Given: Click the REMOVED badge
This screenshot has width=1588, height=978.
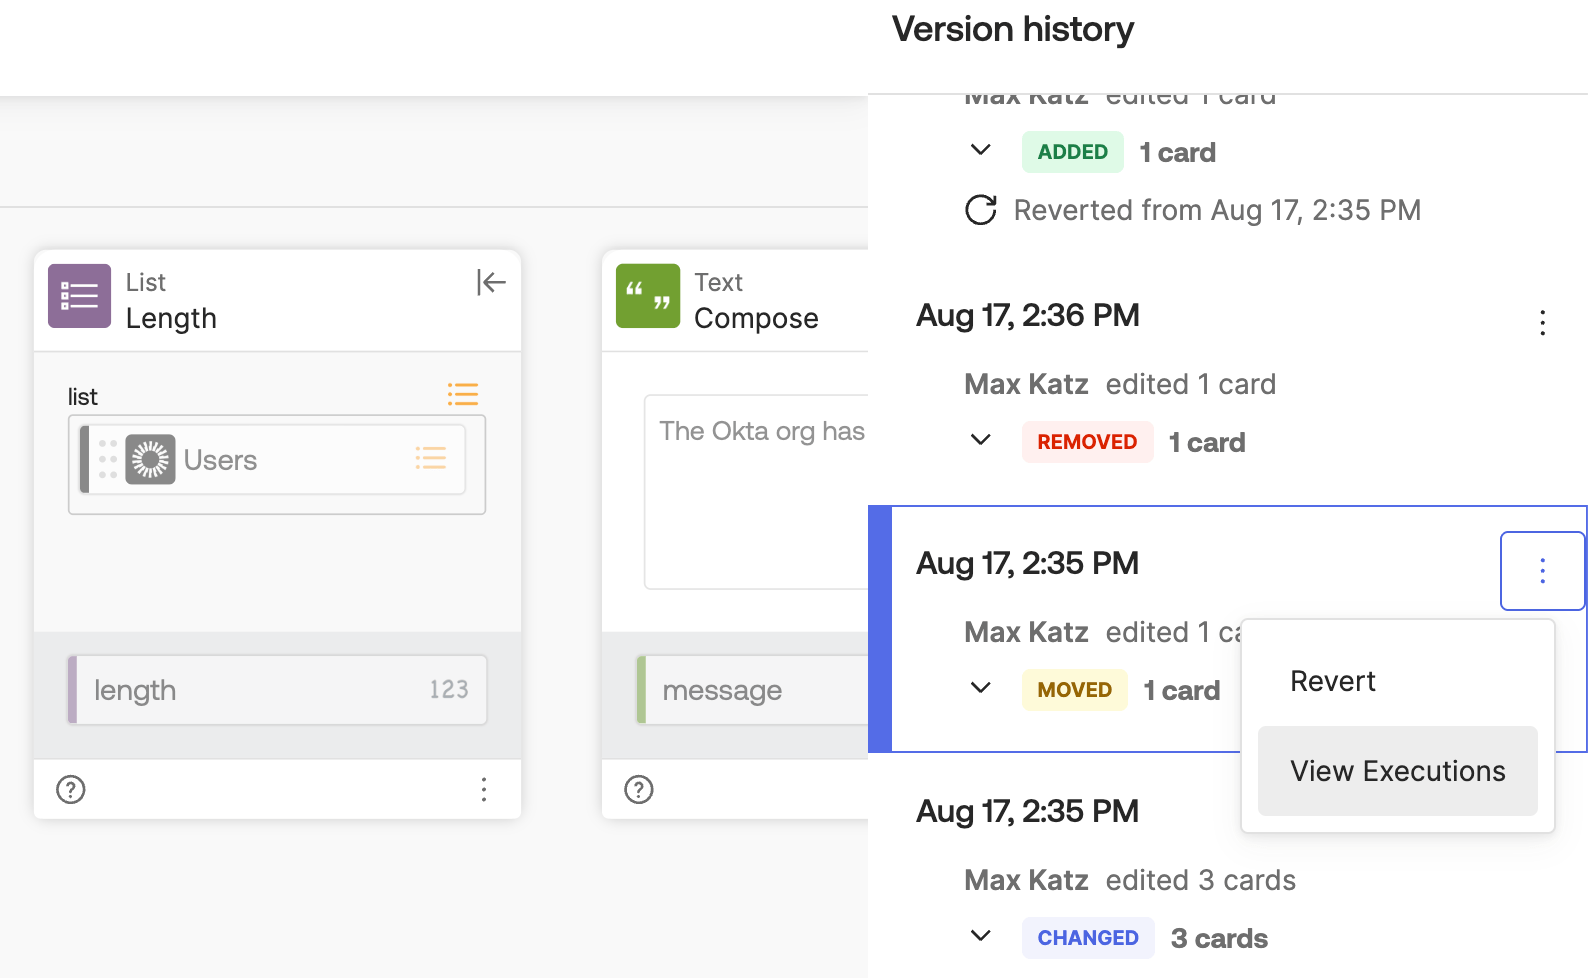Looking at the screenshot, I should coord(1087,442).
